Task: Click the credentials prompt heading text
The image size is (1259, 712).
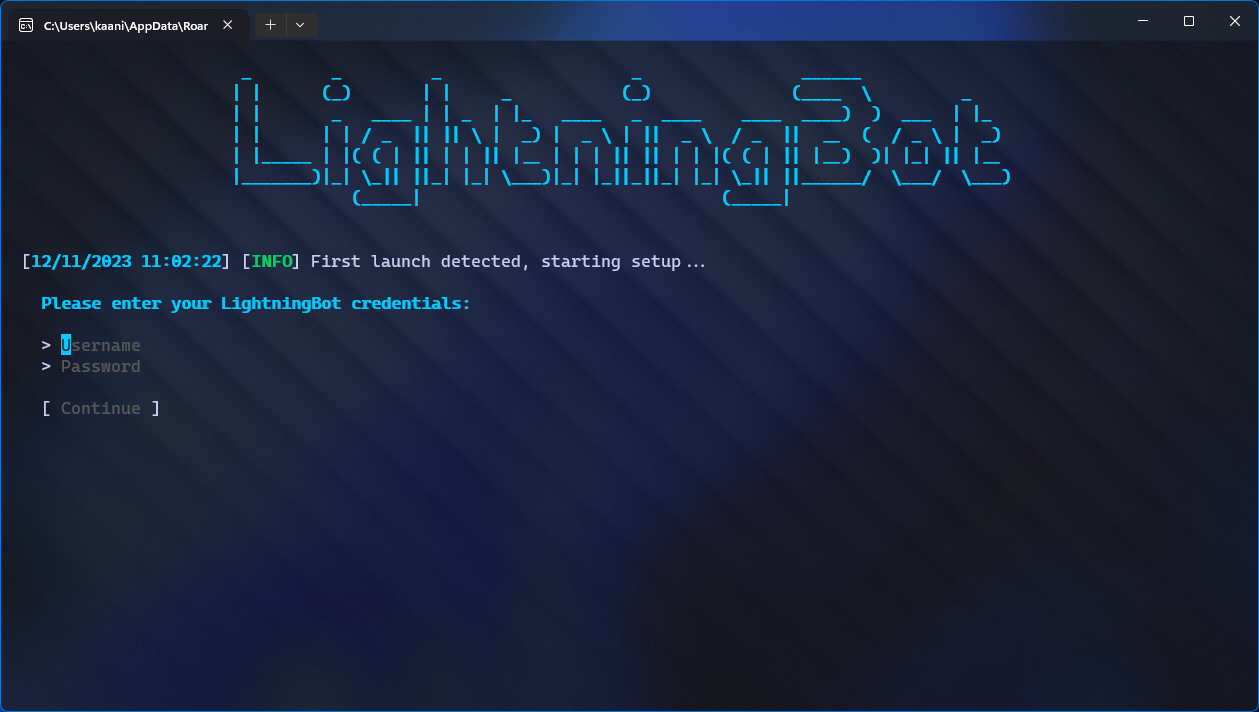Action: [255, 302]
